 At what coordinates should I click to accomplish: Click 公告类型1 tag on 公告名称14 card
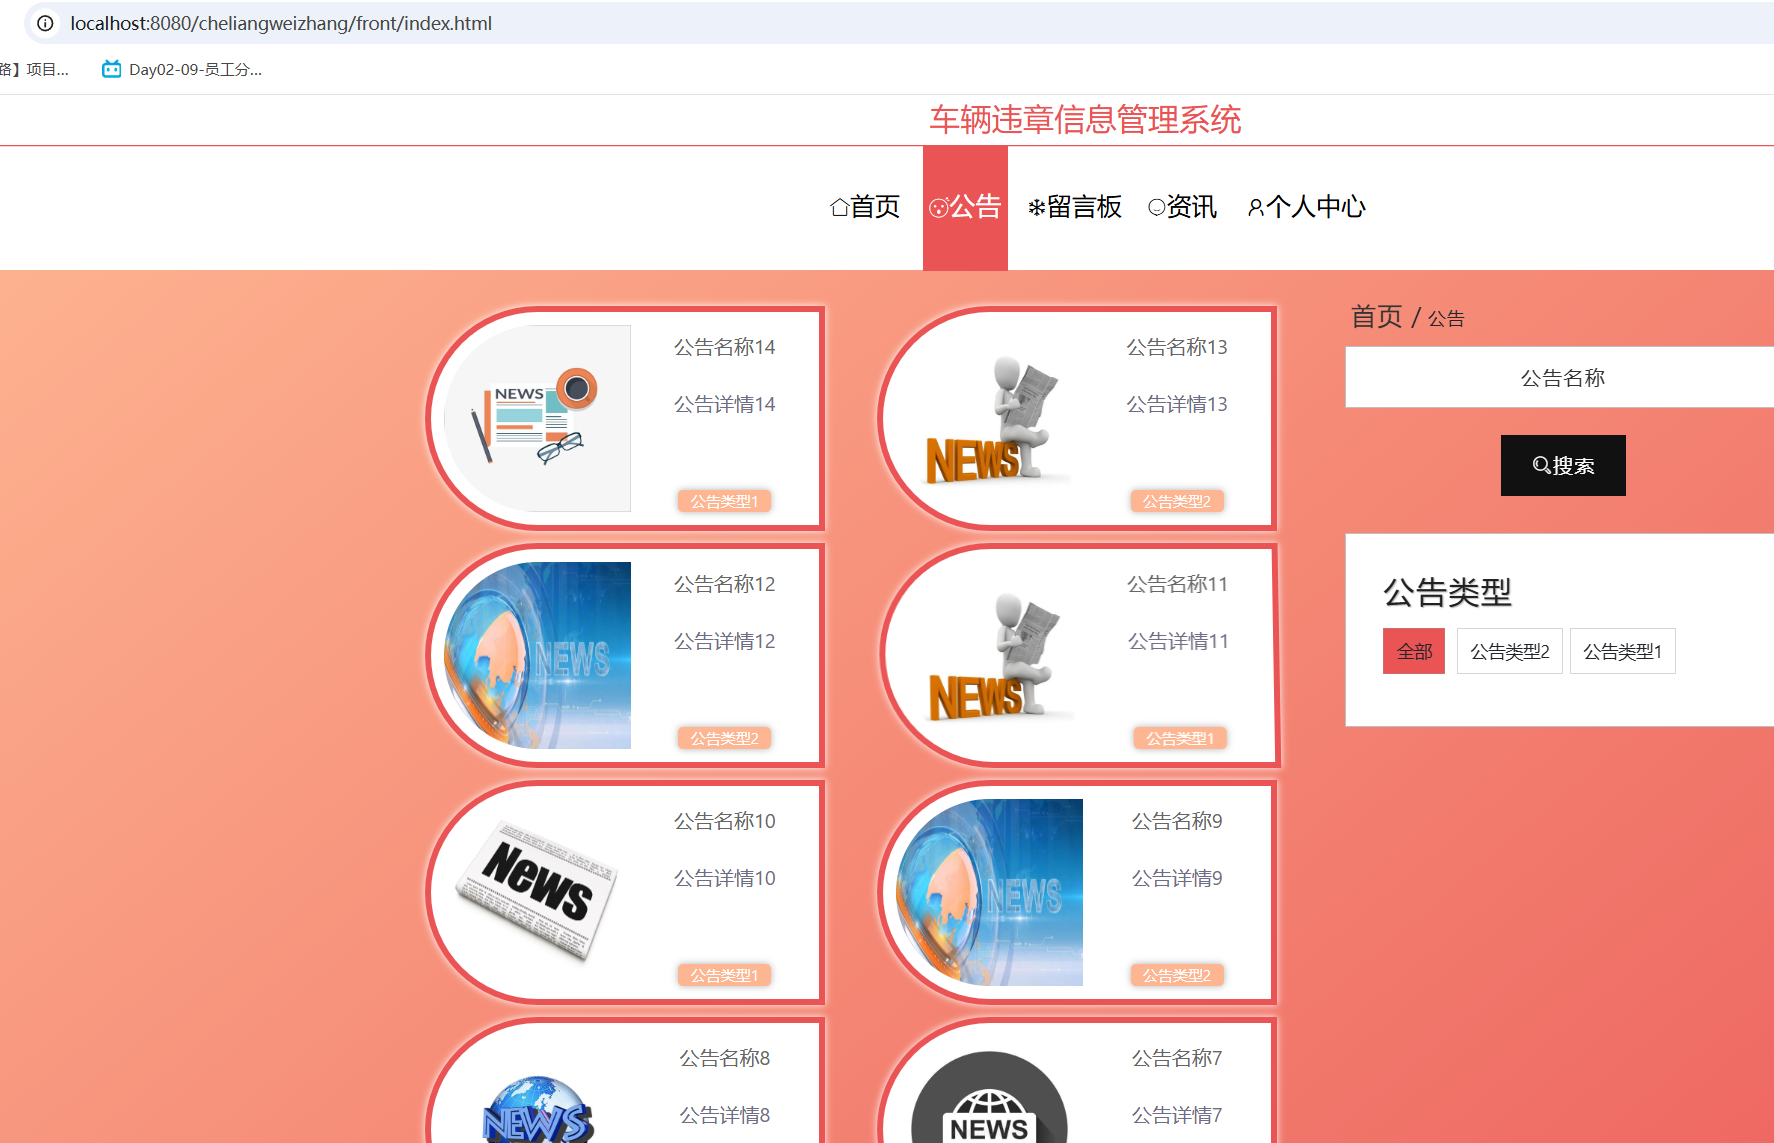724,501
